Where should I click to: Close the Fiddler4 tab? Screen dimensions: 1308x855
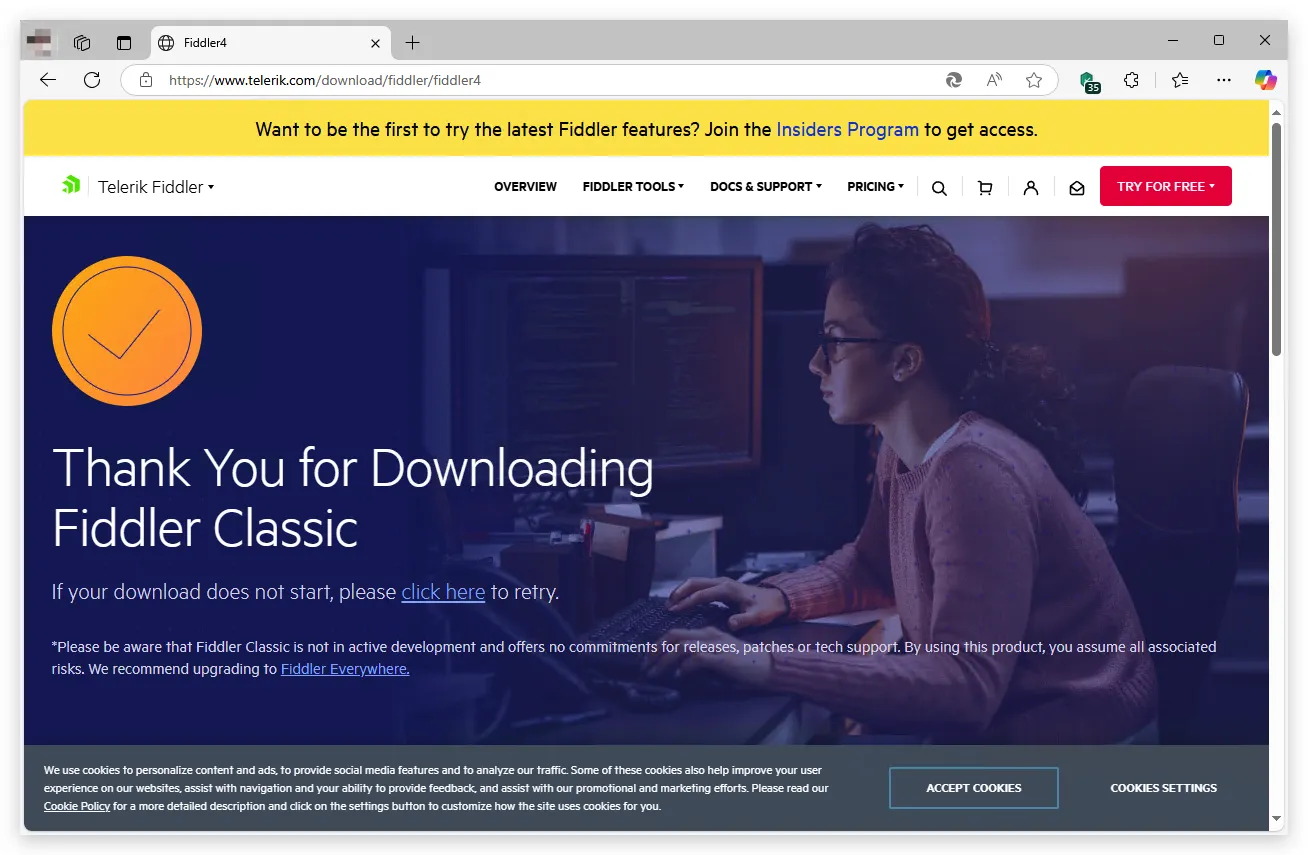click(376, 43)
